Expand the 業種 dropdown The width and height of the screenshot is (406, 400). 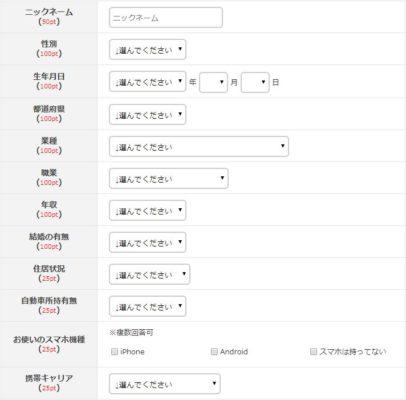click(199, 146)
